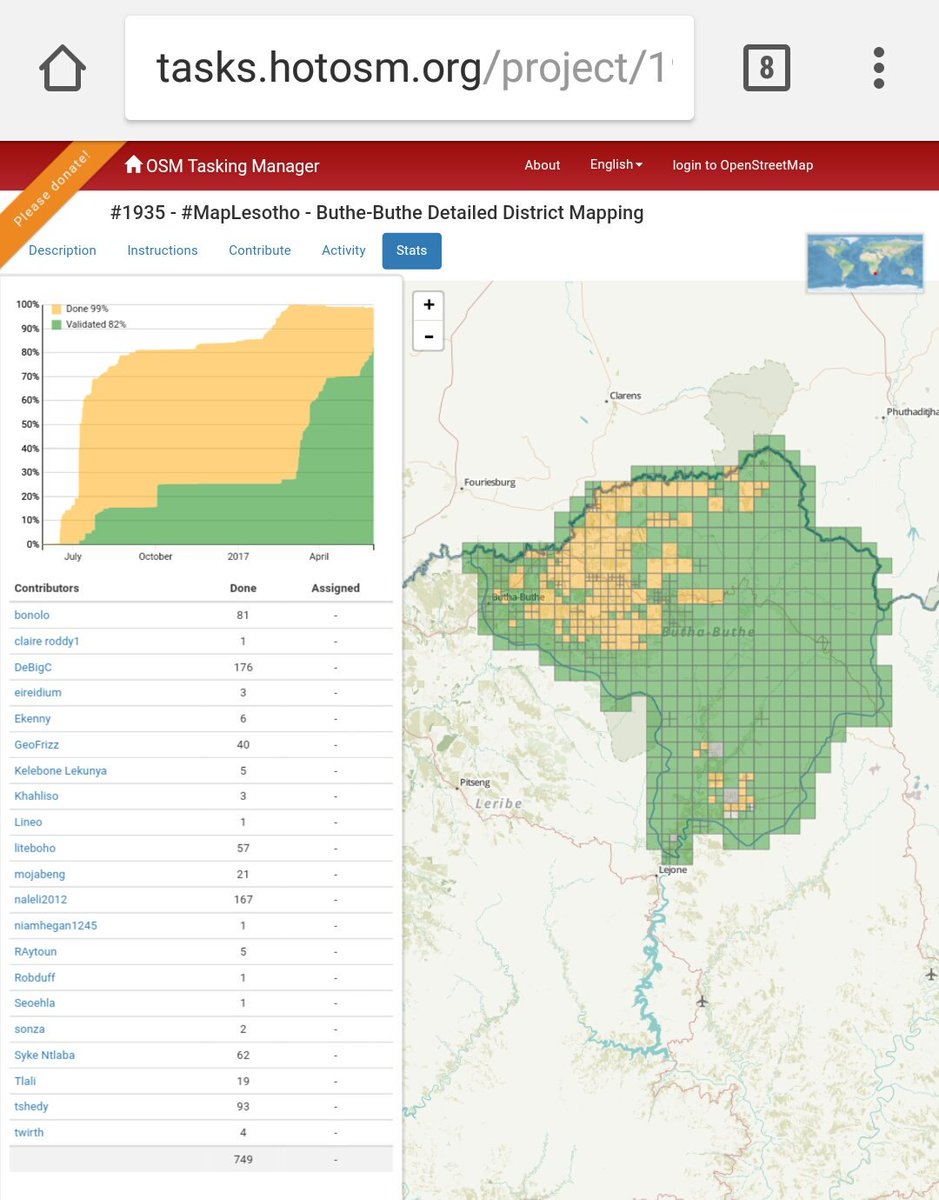Go to the OSM Tasking Manager home icon
939x1200 pixels.
133,165
